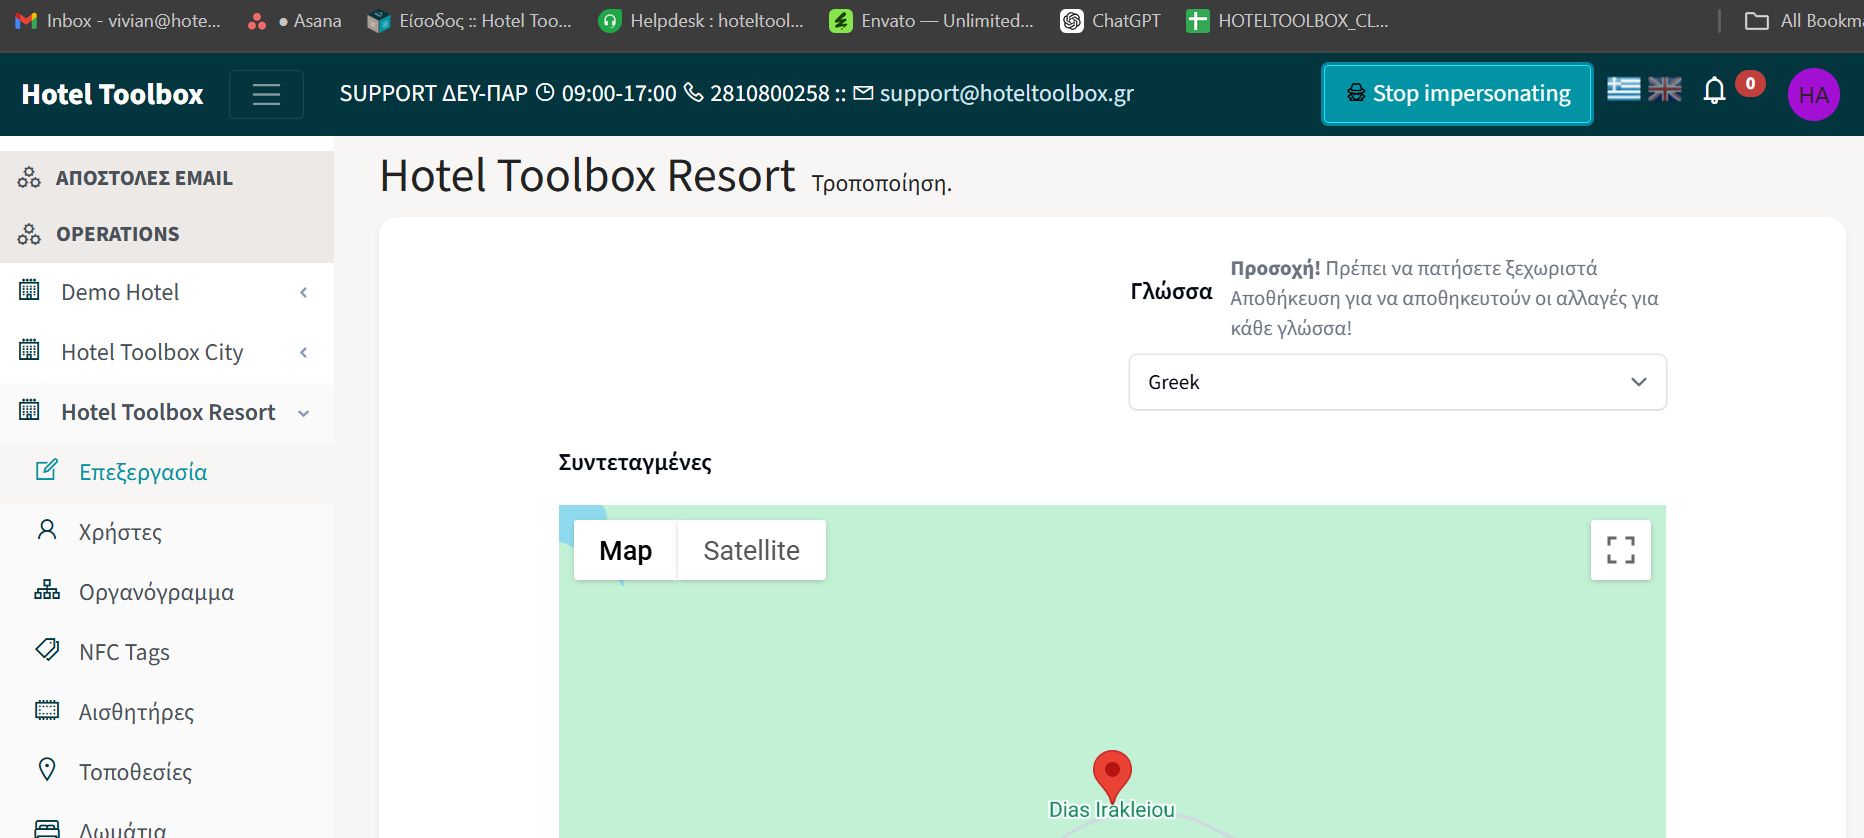Open OPERATIONS sidebar section
The height and width of the screenshot is (838, 1864).
[167, 234]
